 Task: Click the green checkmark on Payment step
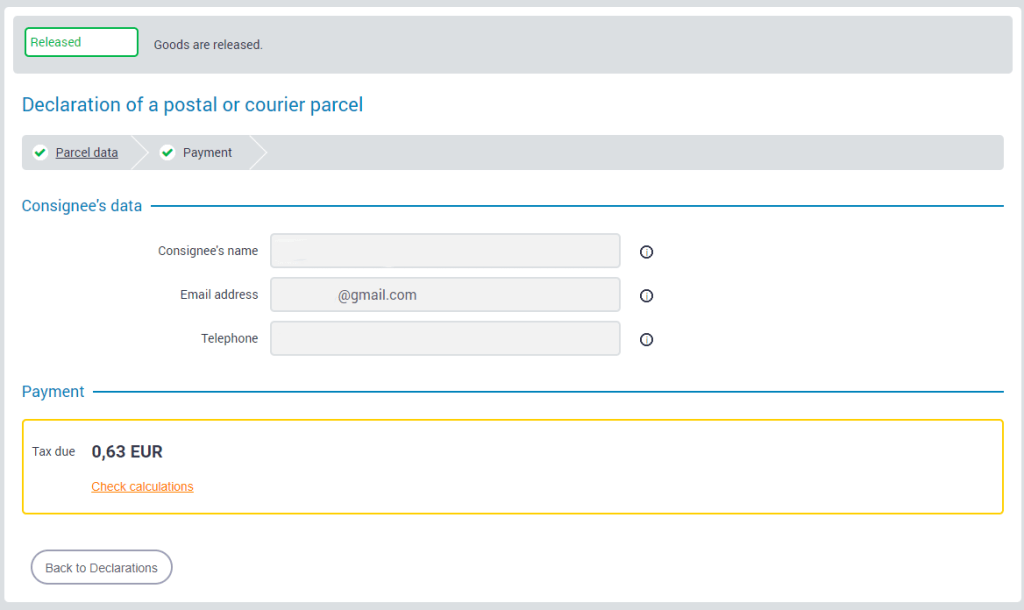[x=167, y=153]
